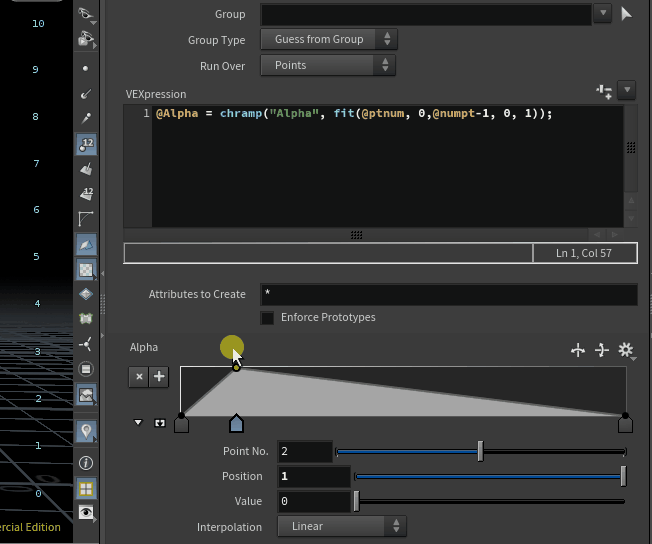Click the Value slider handle
This screenshot has width=652, height=544.
pos(356,502)
